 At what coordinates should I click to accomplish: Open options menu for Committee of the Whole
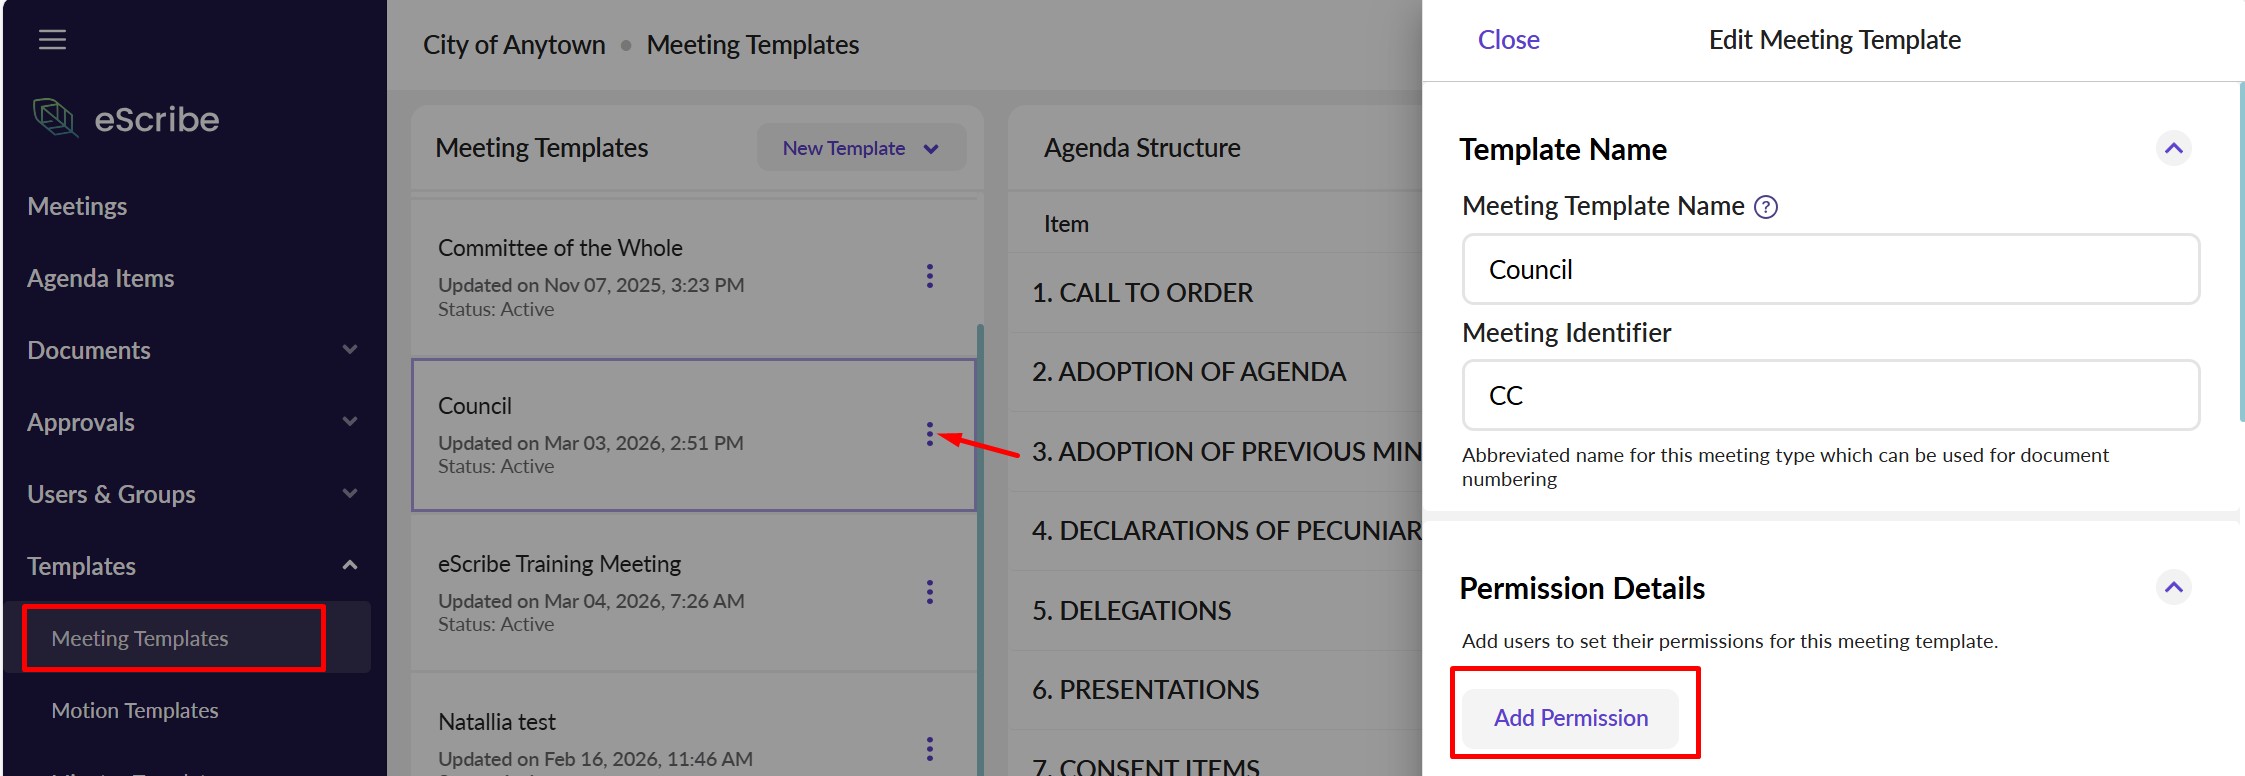coord(929,276)
